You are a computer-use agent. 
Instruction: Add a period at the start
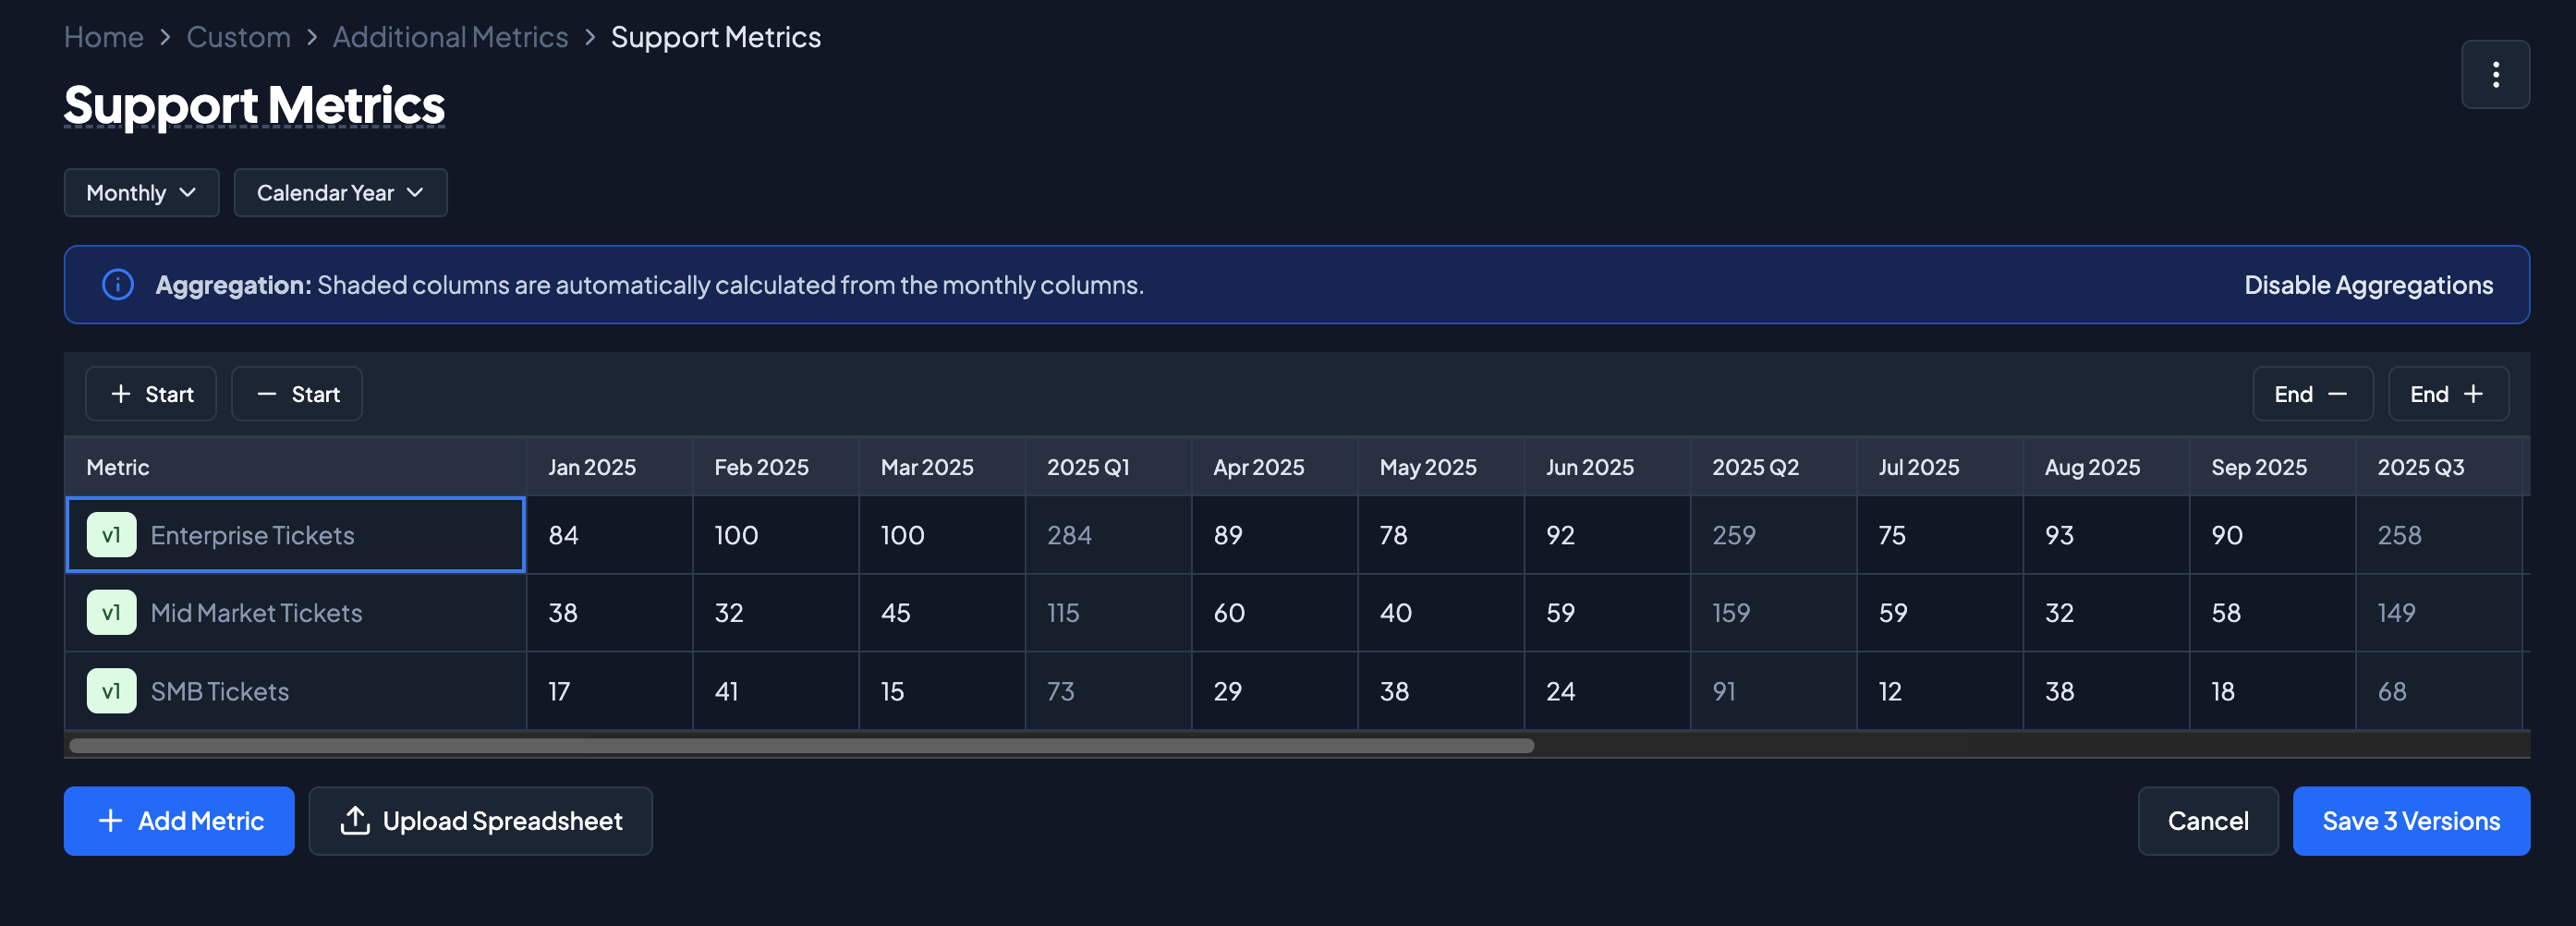click(151, 394)
